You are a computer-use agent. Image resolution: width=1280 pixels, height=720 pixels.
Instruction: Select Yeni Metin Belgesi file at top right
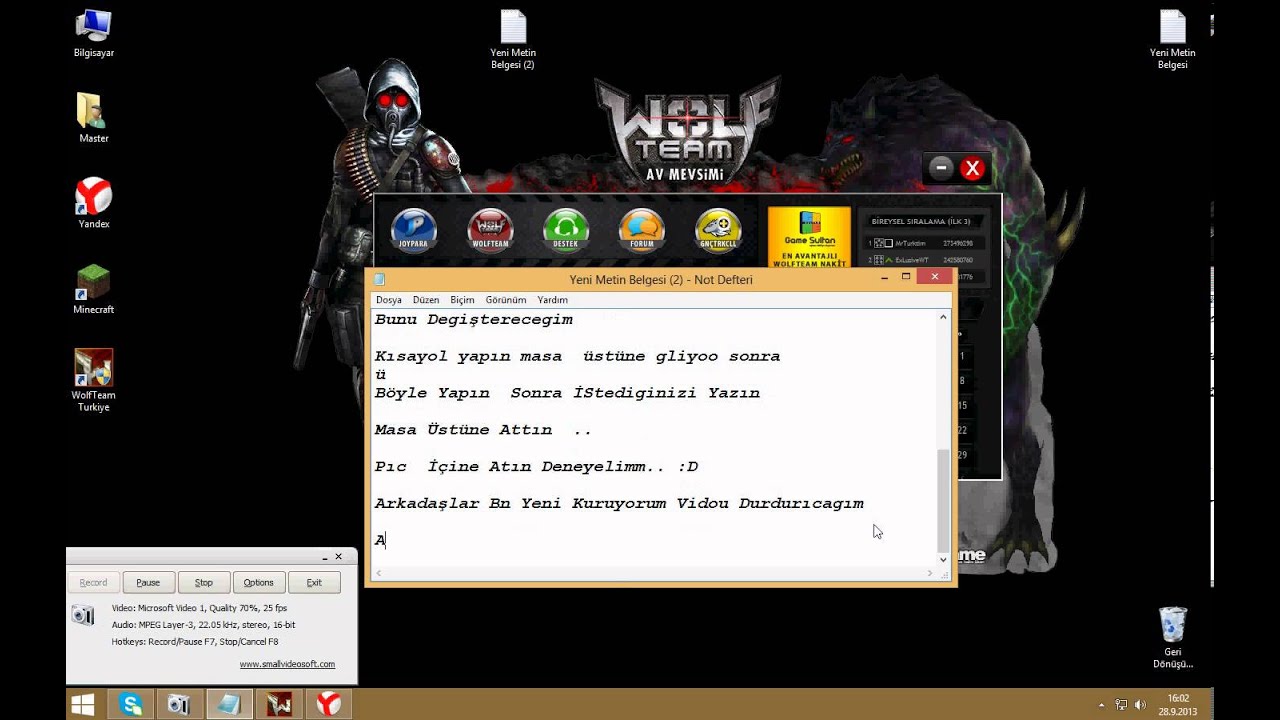click(x=1173, y=39)
